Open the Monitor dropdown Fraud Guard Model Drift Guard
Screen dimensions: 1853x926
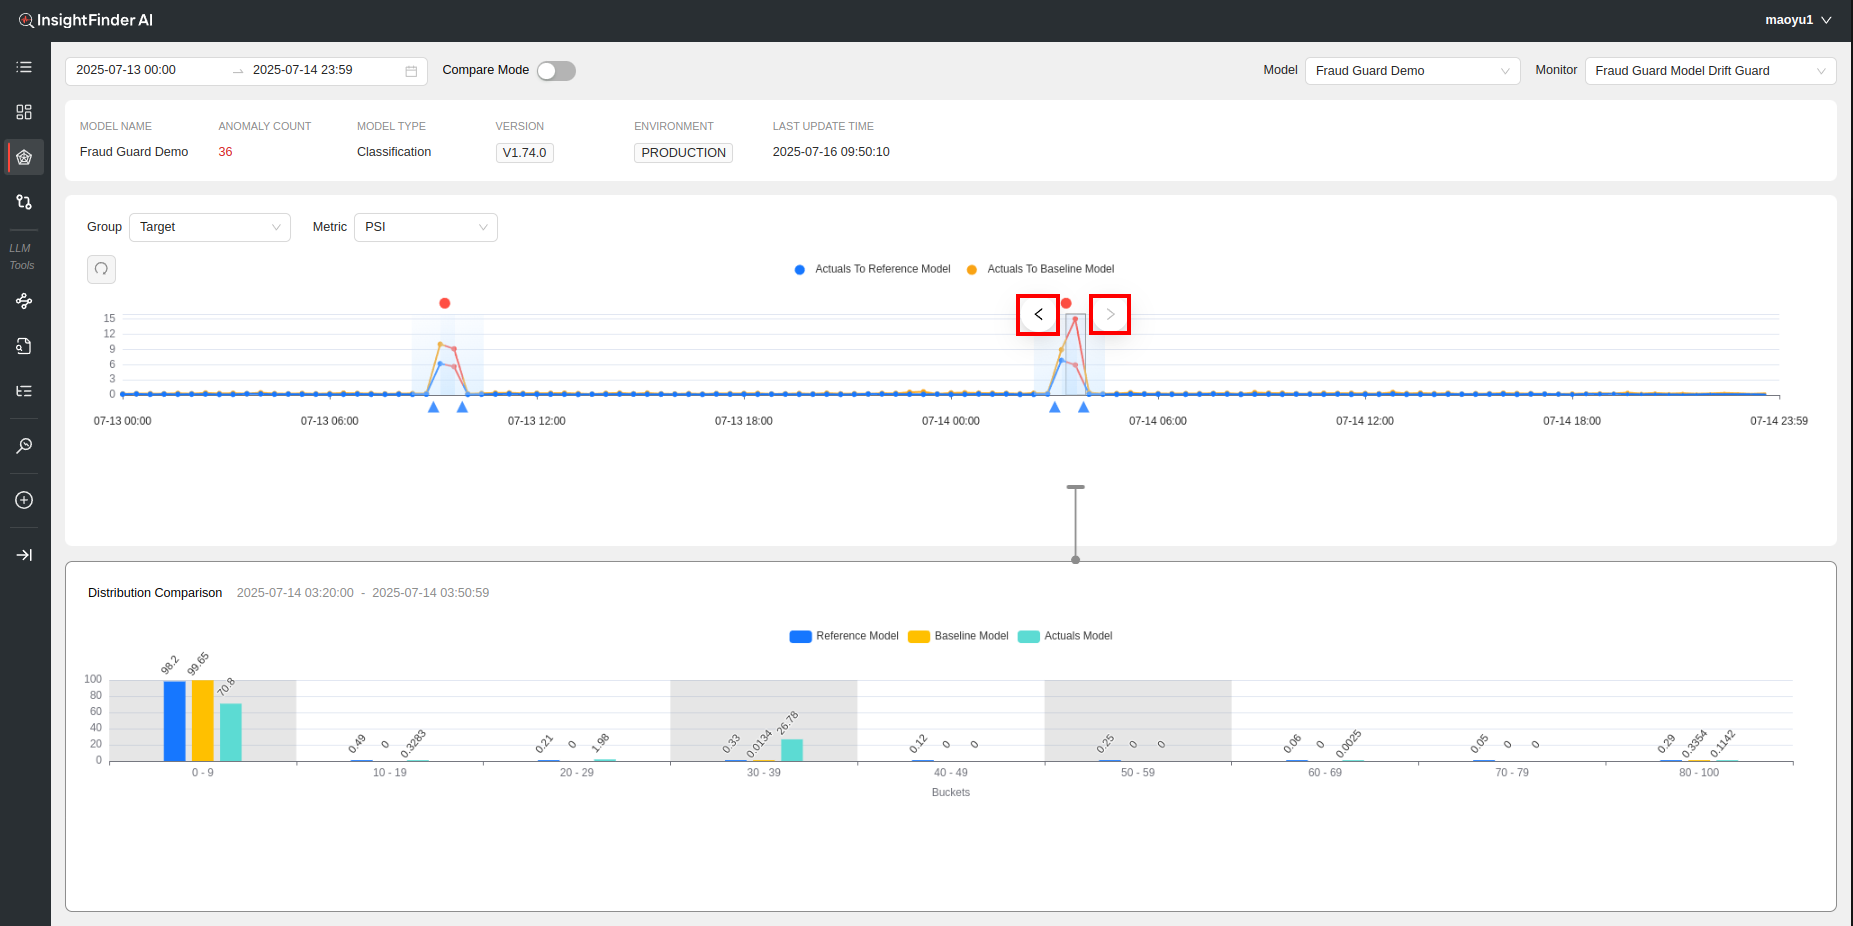[1709, 71]
